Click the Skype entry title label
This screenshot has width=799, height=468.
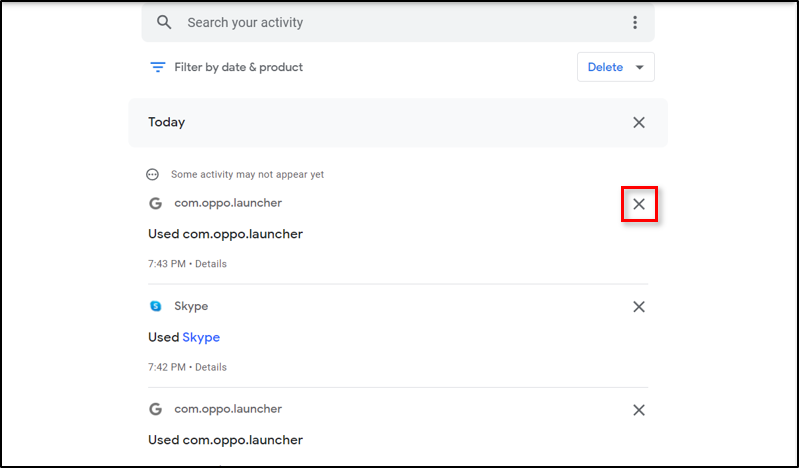click(191, 306)
